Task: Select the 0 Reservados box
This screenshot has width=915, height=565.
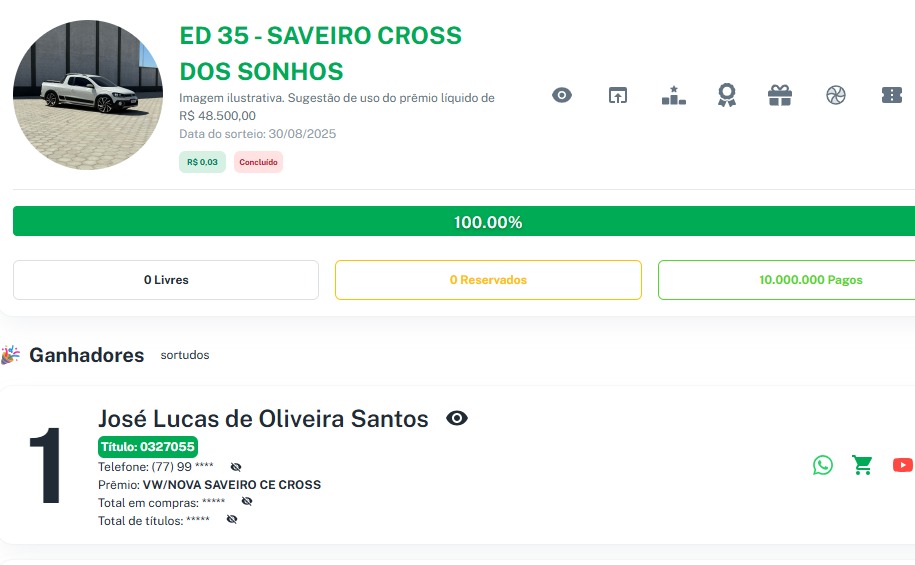Action: [488, 280]
